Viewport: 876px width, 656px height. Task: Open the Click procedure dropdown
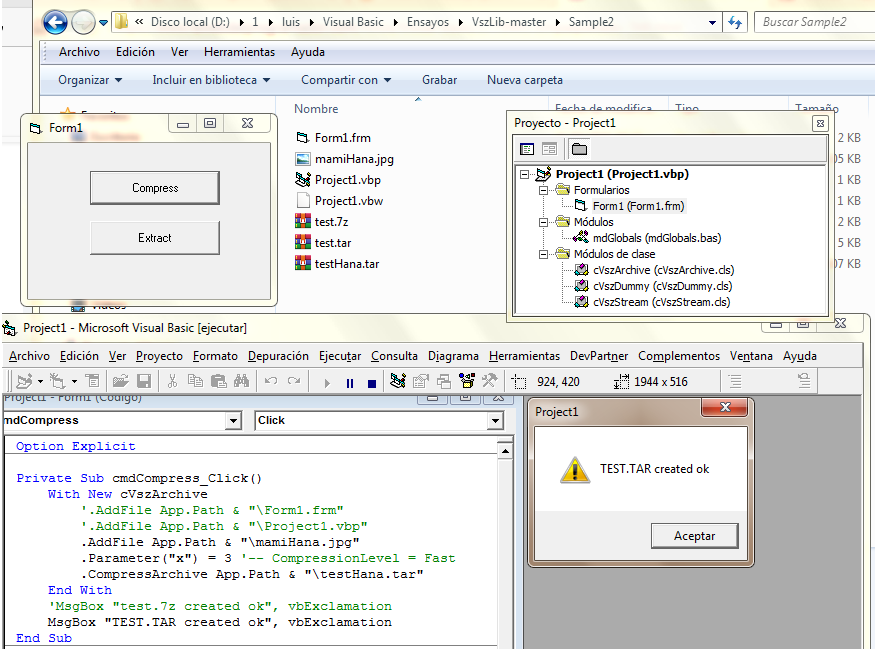click(494, 421)
